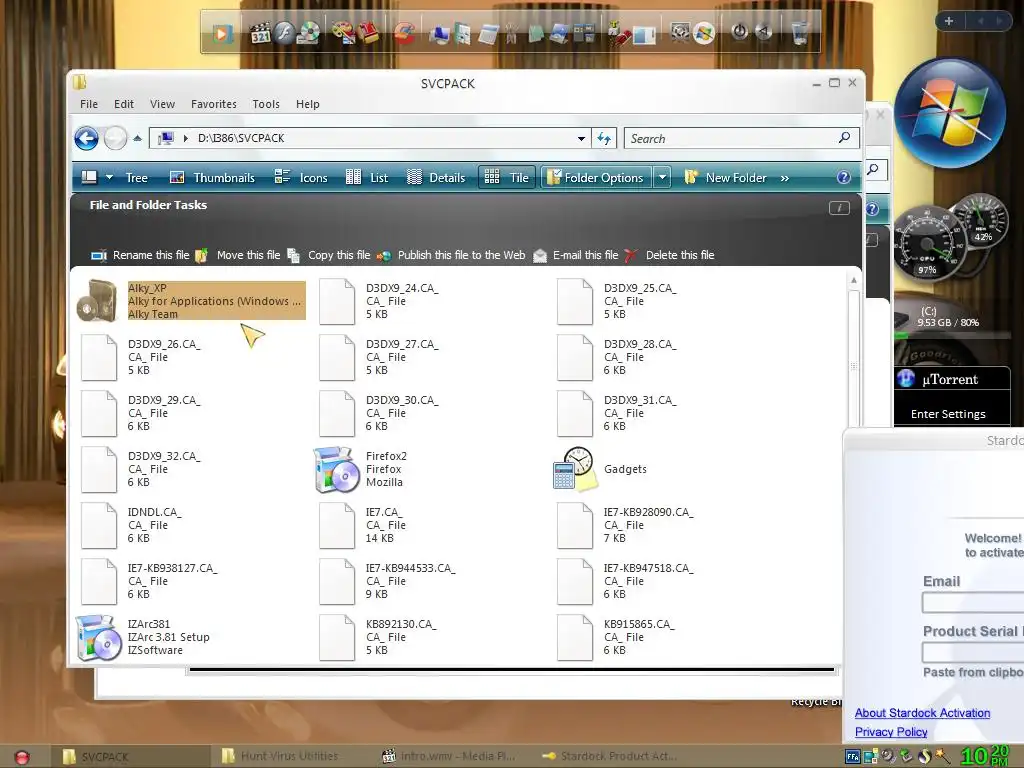Open the File menu

point(89,104)
